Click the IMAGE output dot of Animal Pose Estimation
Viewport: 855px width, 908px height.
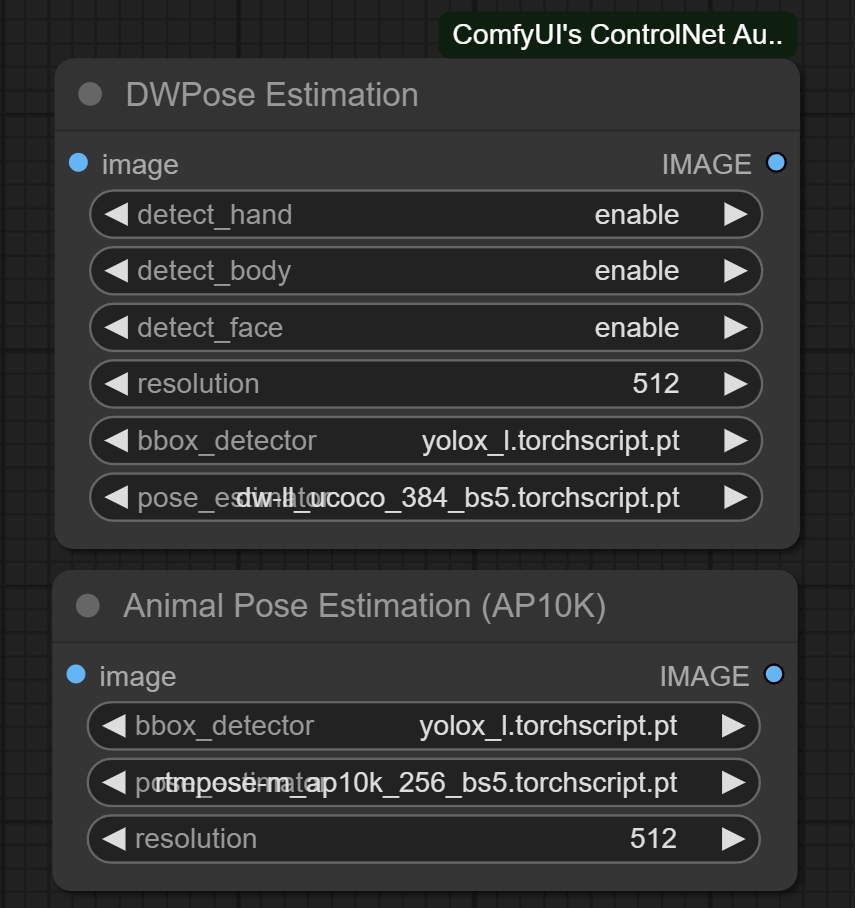(x=774, y=675)
